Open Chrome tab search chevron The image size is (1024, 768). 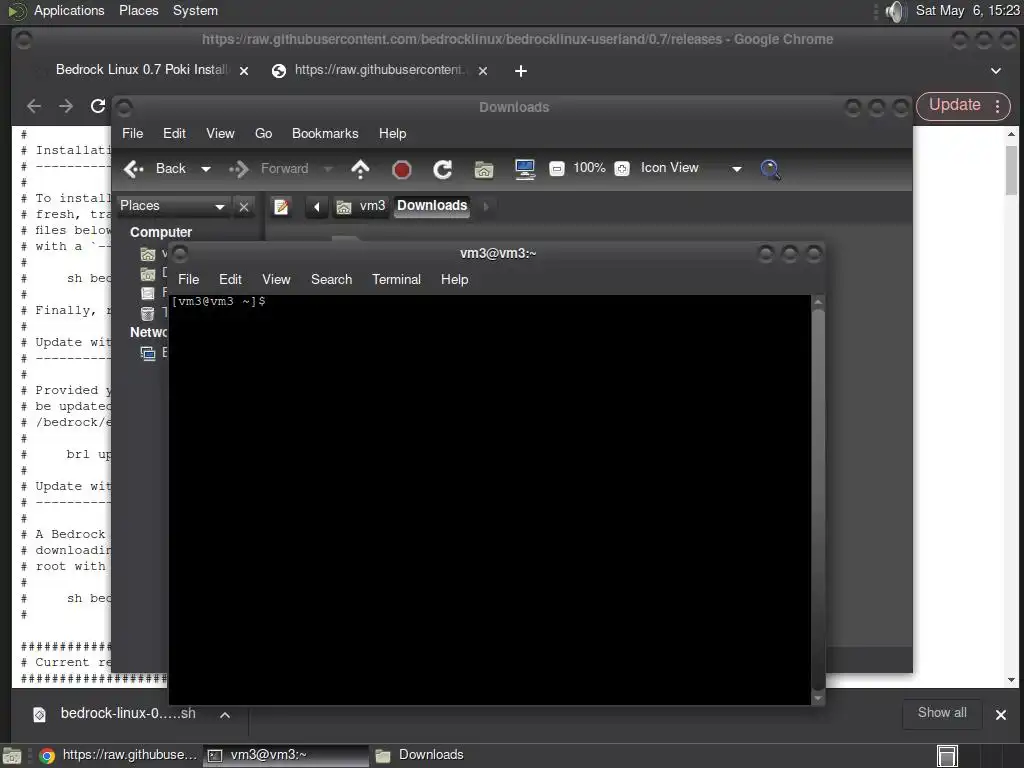click(x=996, y=71)
